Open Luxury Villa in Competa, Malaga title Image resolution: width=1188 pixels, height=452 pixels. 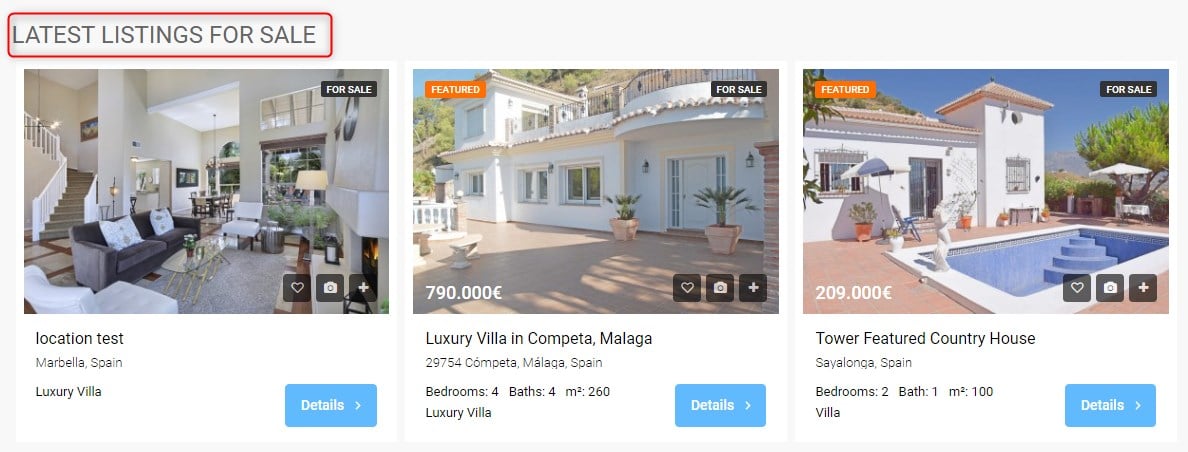[539, 338]
